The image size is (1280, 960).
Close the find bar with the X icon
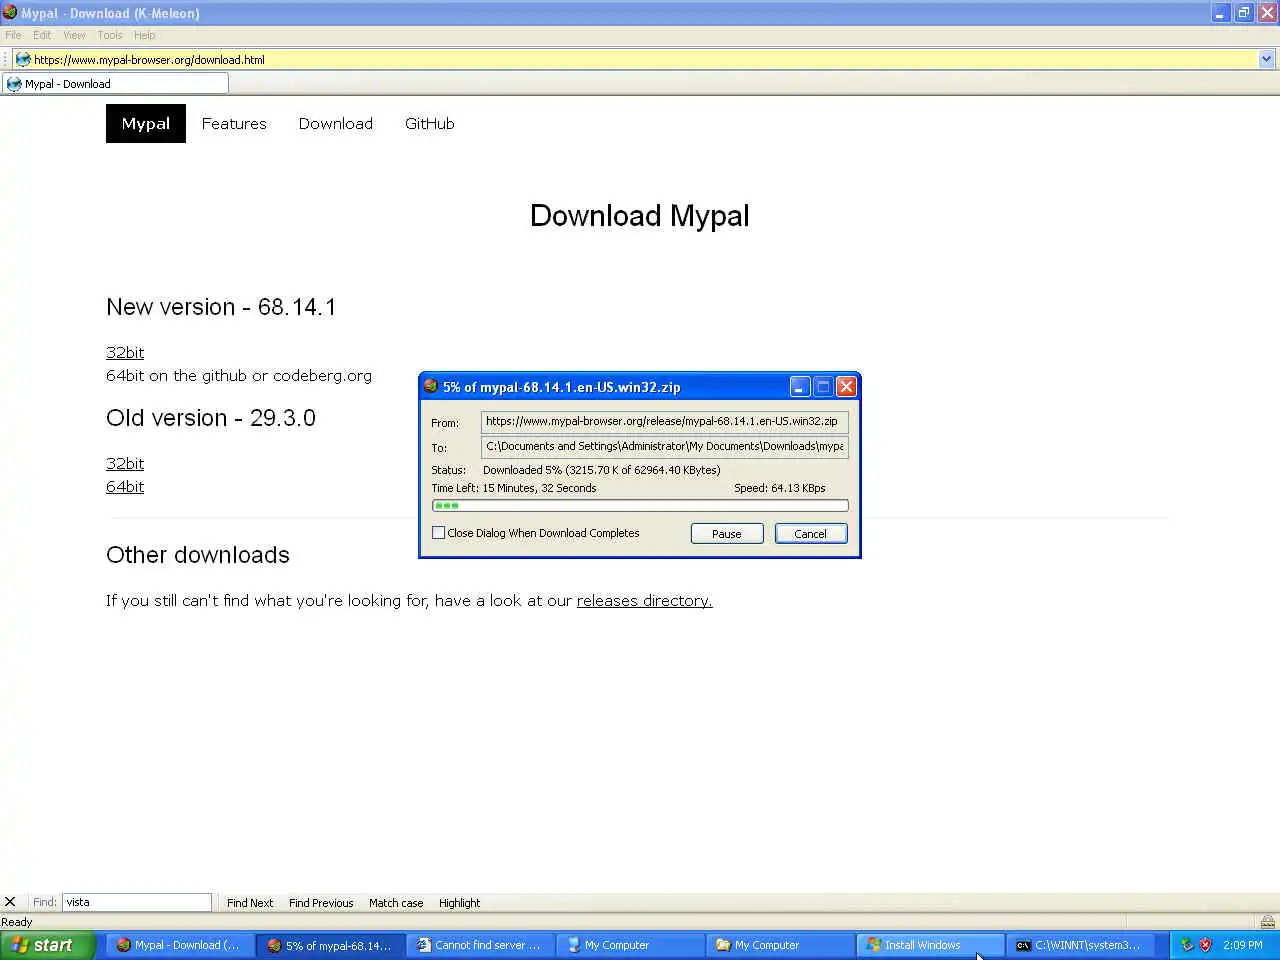point(10,902)
